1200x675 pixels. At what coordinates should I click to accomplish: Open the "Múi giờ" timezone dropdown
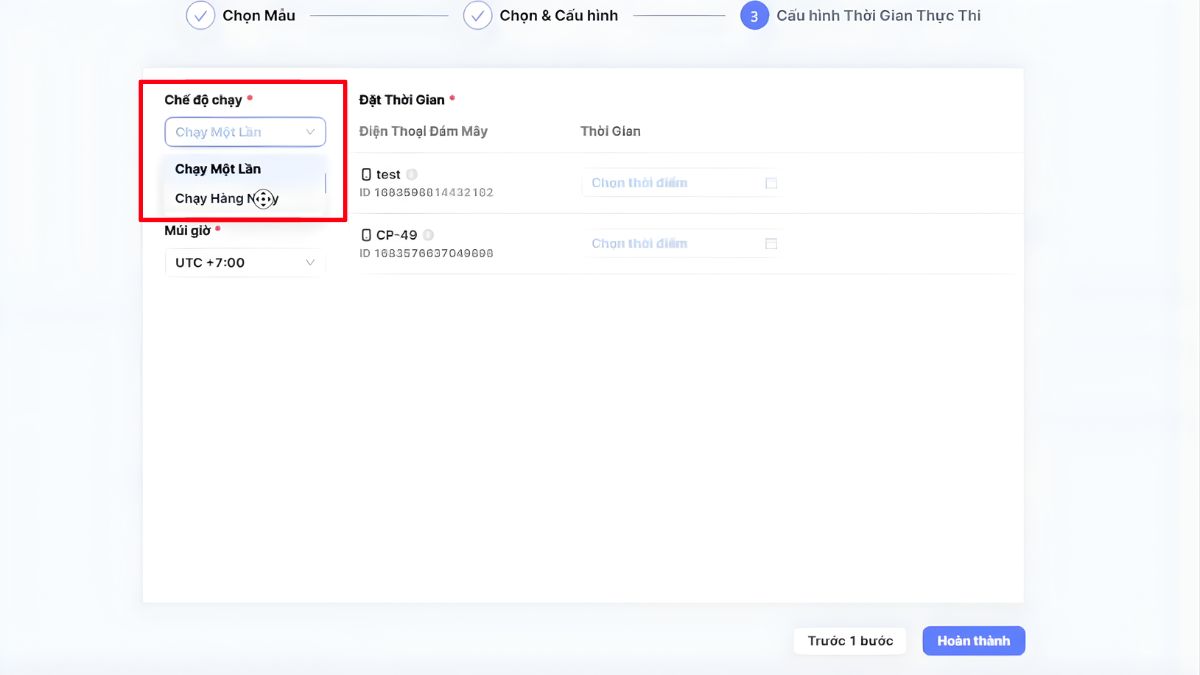pyautogui.click(x=245, y=262)
